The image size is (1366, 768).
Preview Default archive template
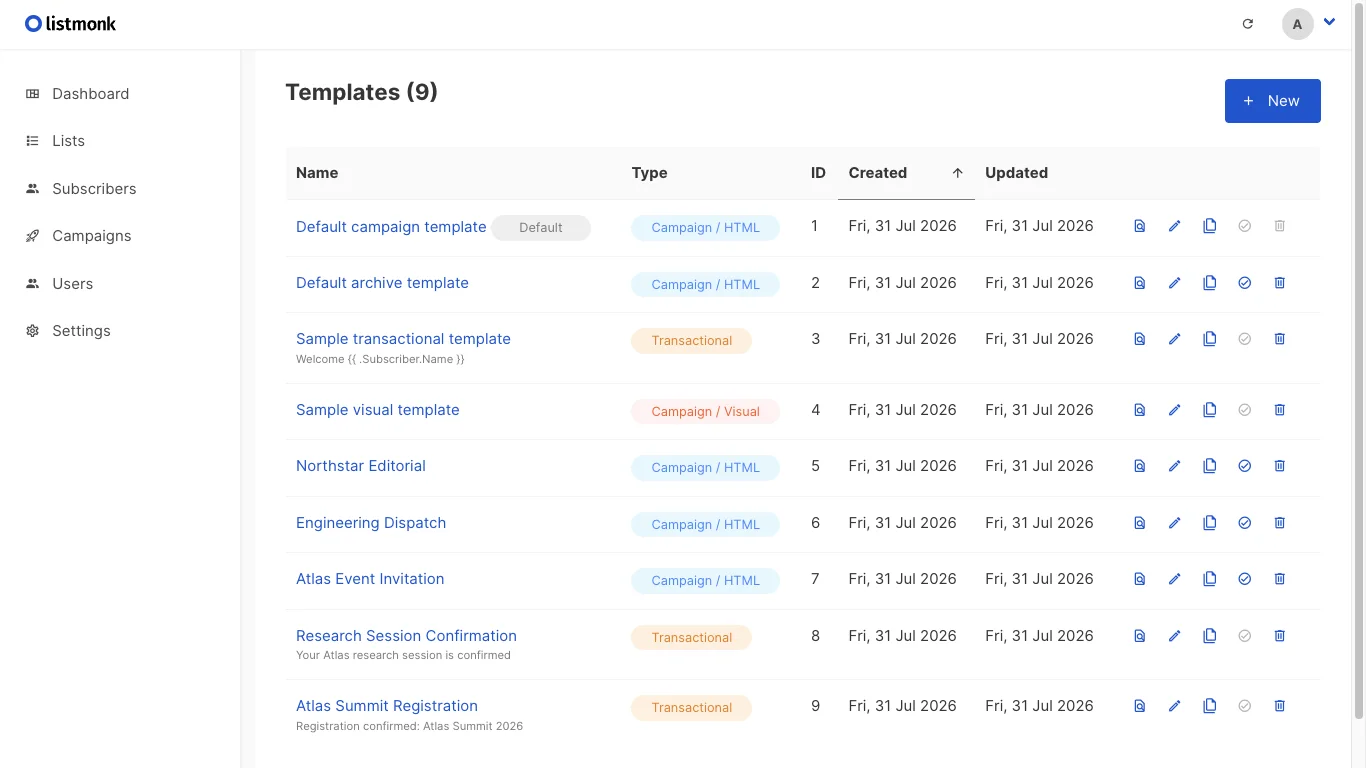(x=1140, y=283)
